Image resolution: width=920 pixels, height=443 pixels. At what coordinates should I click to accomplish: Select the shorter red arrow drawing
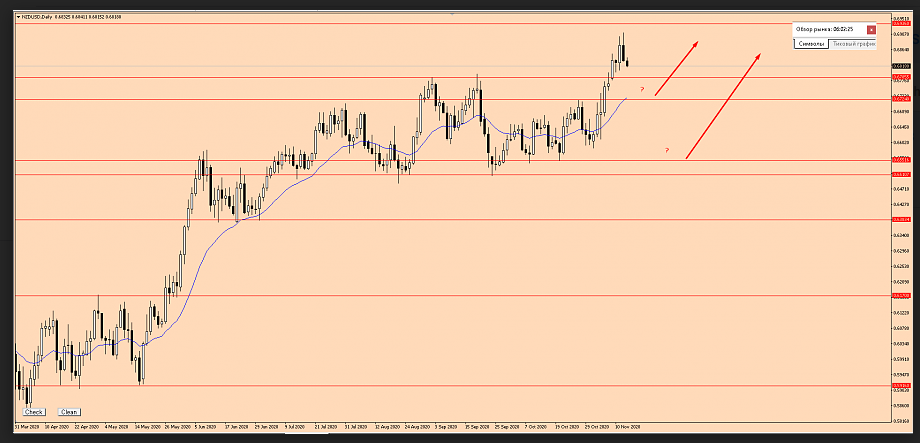(676, 69)
